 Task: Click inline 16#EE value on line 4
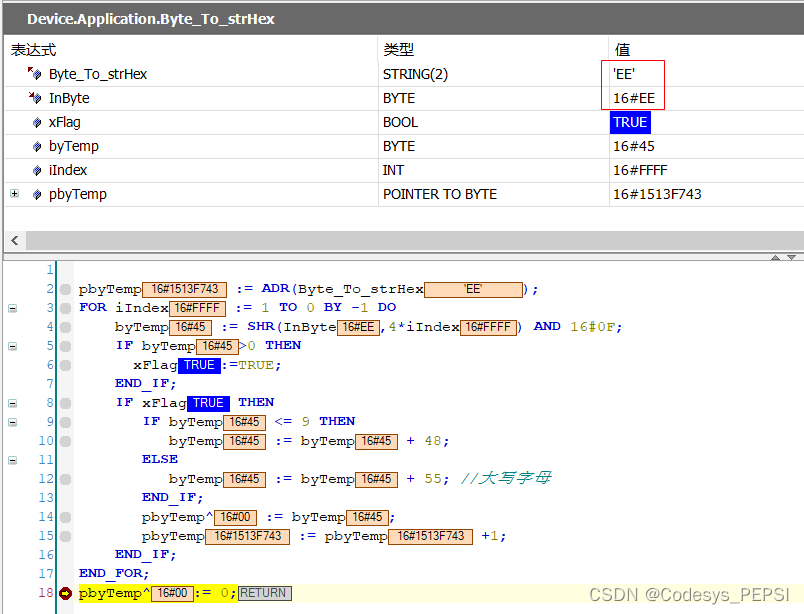click(x=358, y=327)
